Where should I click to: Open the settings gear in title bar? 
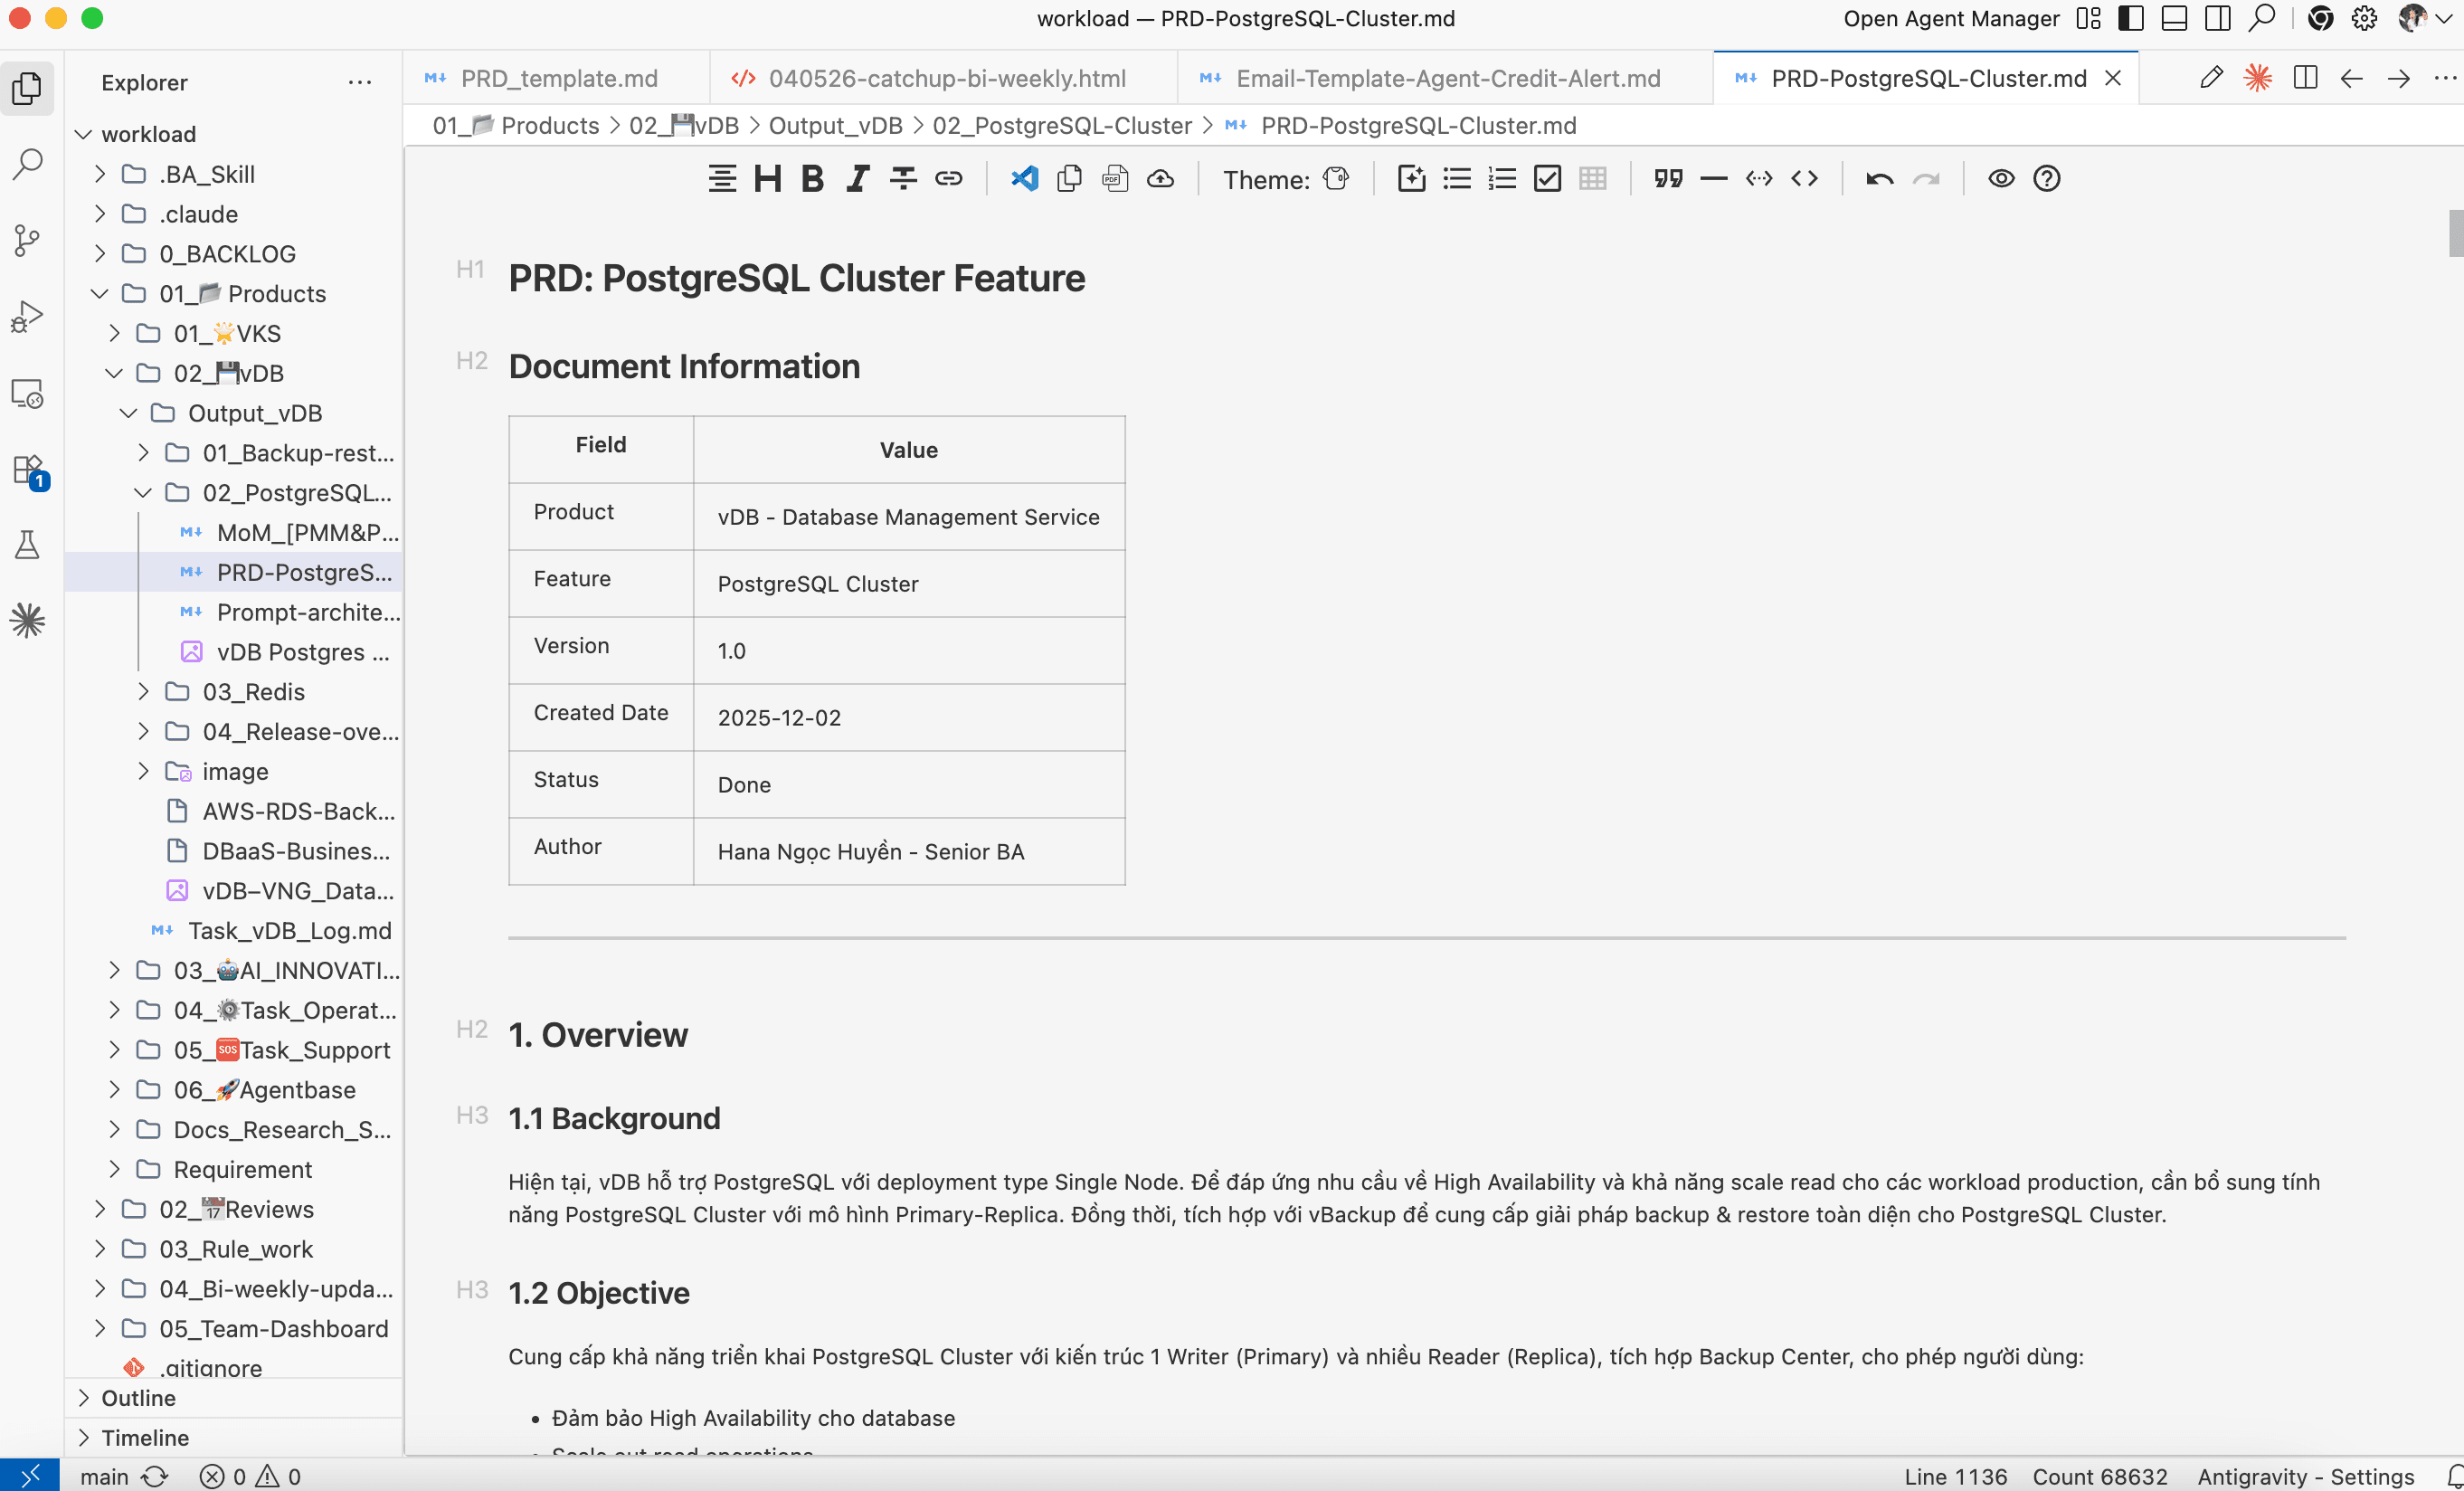(2364, 18)
